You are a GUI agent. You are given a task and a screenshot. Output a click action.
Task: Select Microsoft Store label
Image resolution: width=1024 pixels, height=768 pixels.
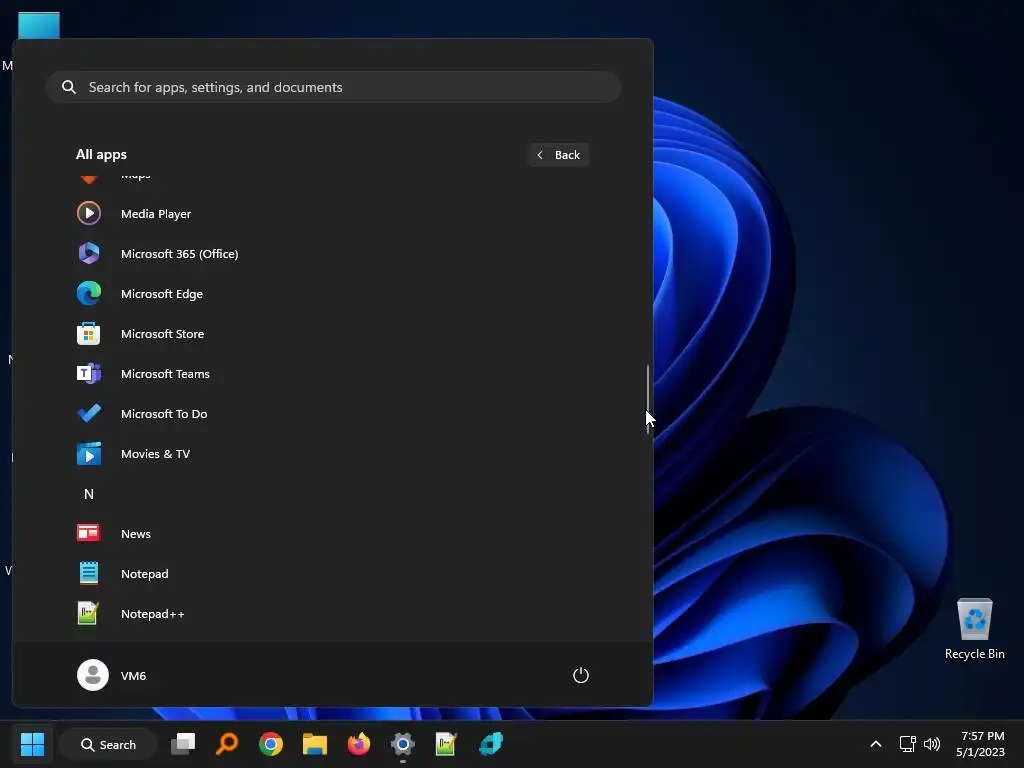click(163, 334)
